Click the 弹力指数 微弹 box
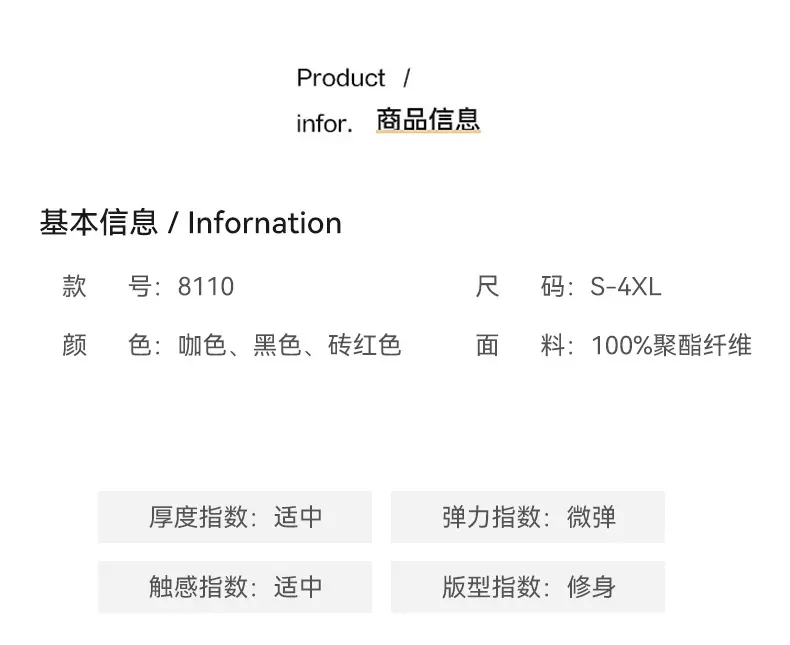The width and height of the screenshot is (790, 645). (x=528, y=517)
